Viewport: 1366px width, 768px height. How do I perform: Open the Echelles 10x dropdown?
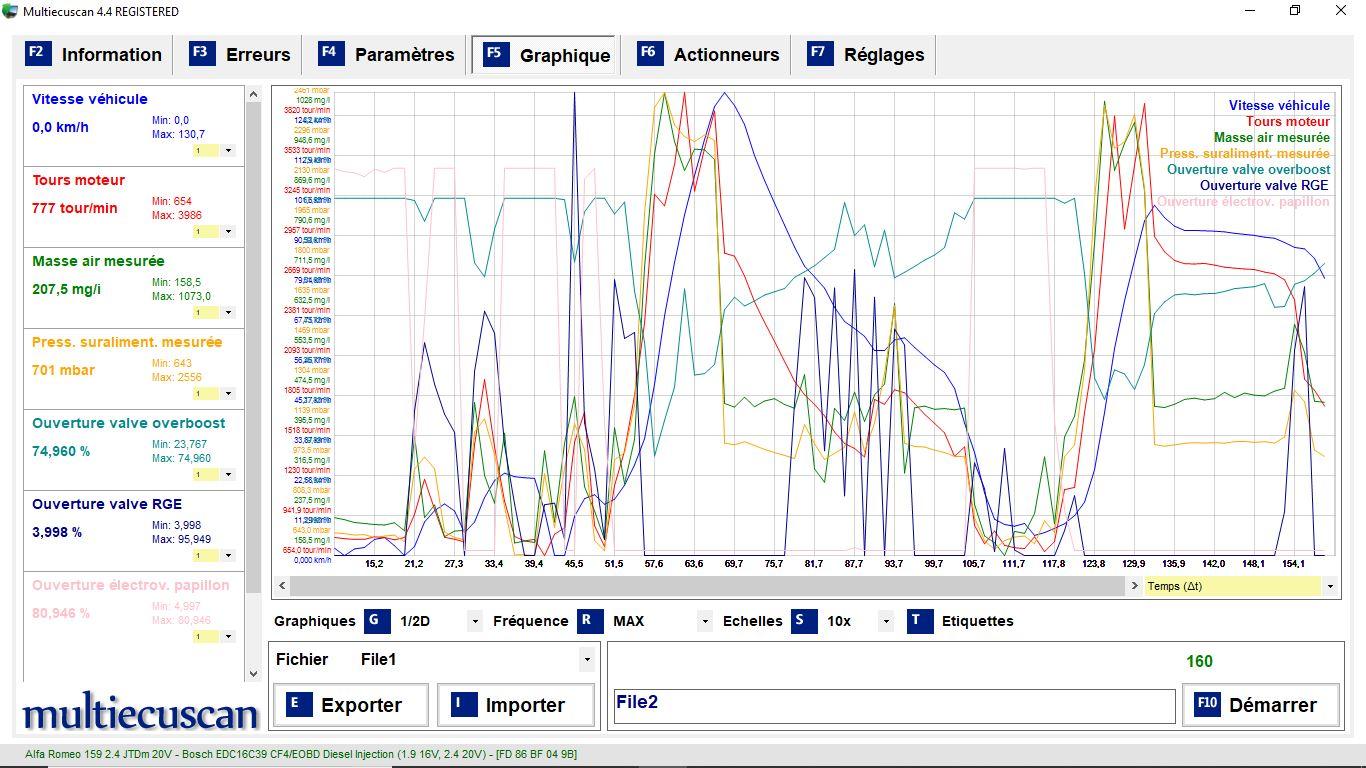pyautogui.click(x=885, y=621)
